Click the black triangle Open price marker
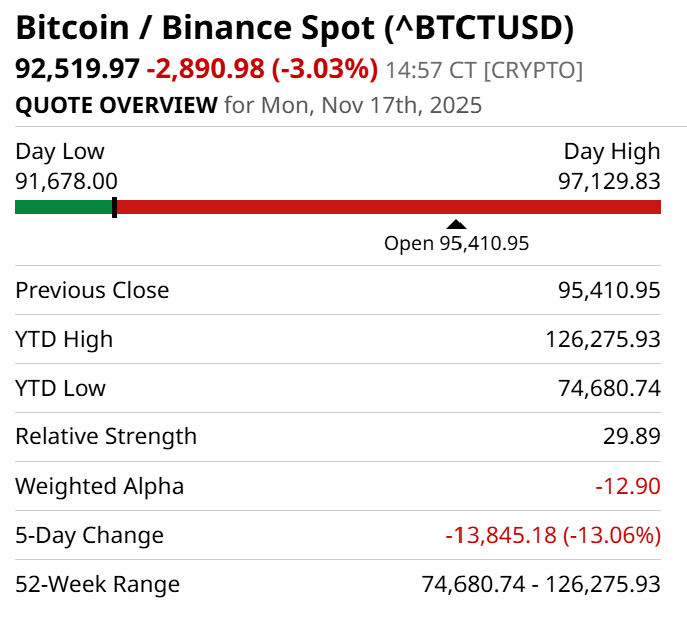The image size is (687, 628). point(456,225)
